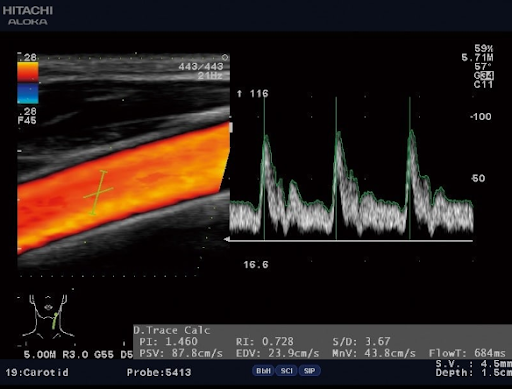This screenshot has width=512, height=389.
Task: Click the Hitachi Aloka logo
Action: tap(28, 15)
